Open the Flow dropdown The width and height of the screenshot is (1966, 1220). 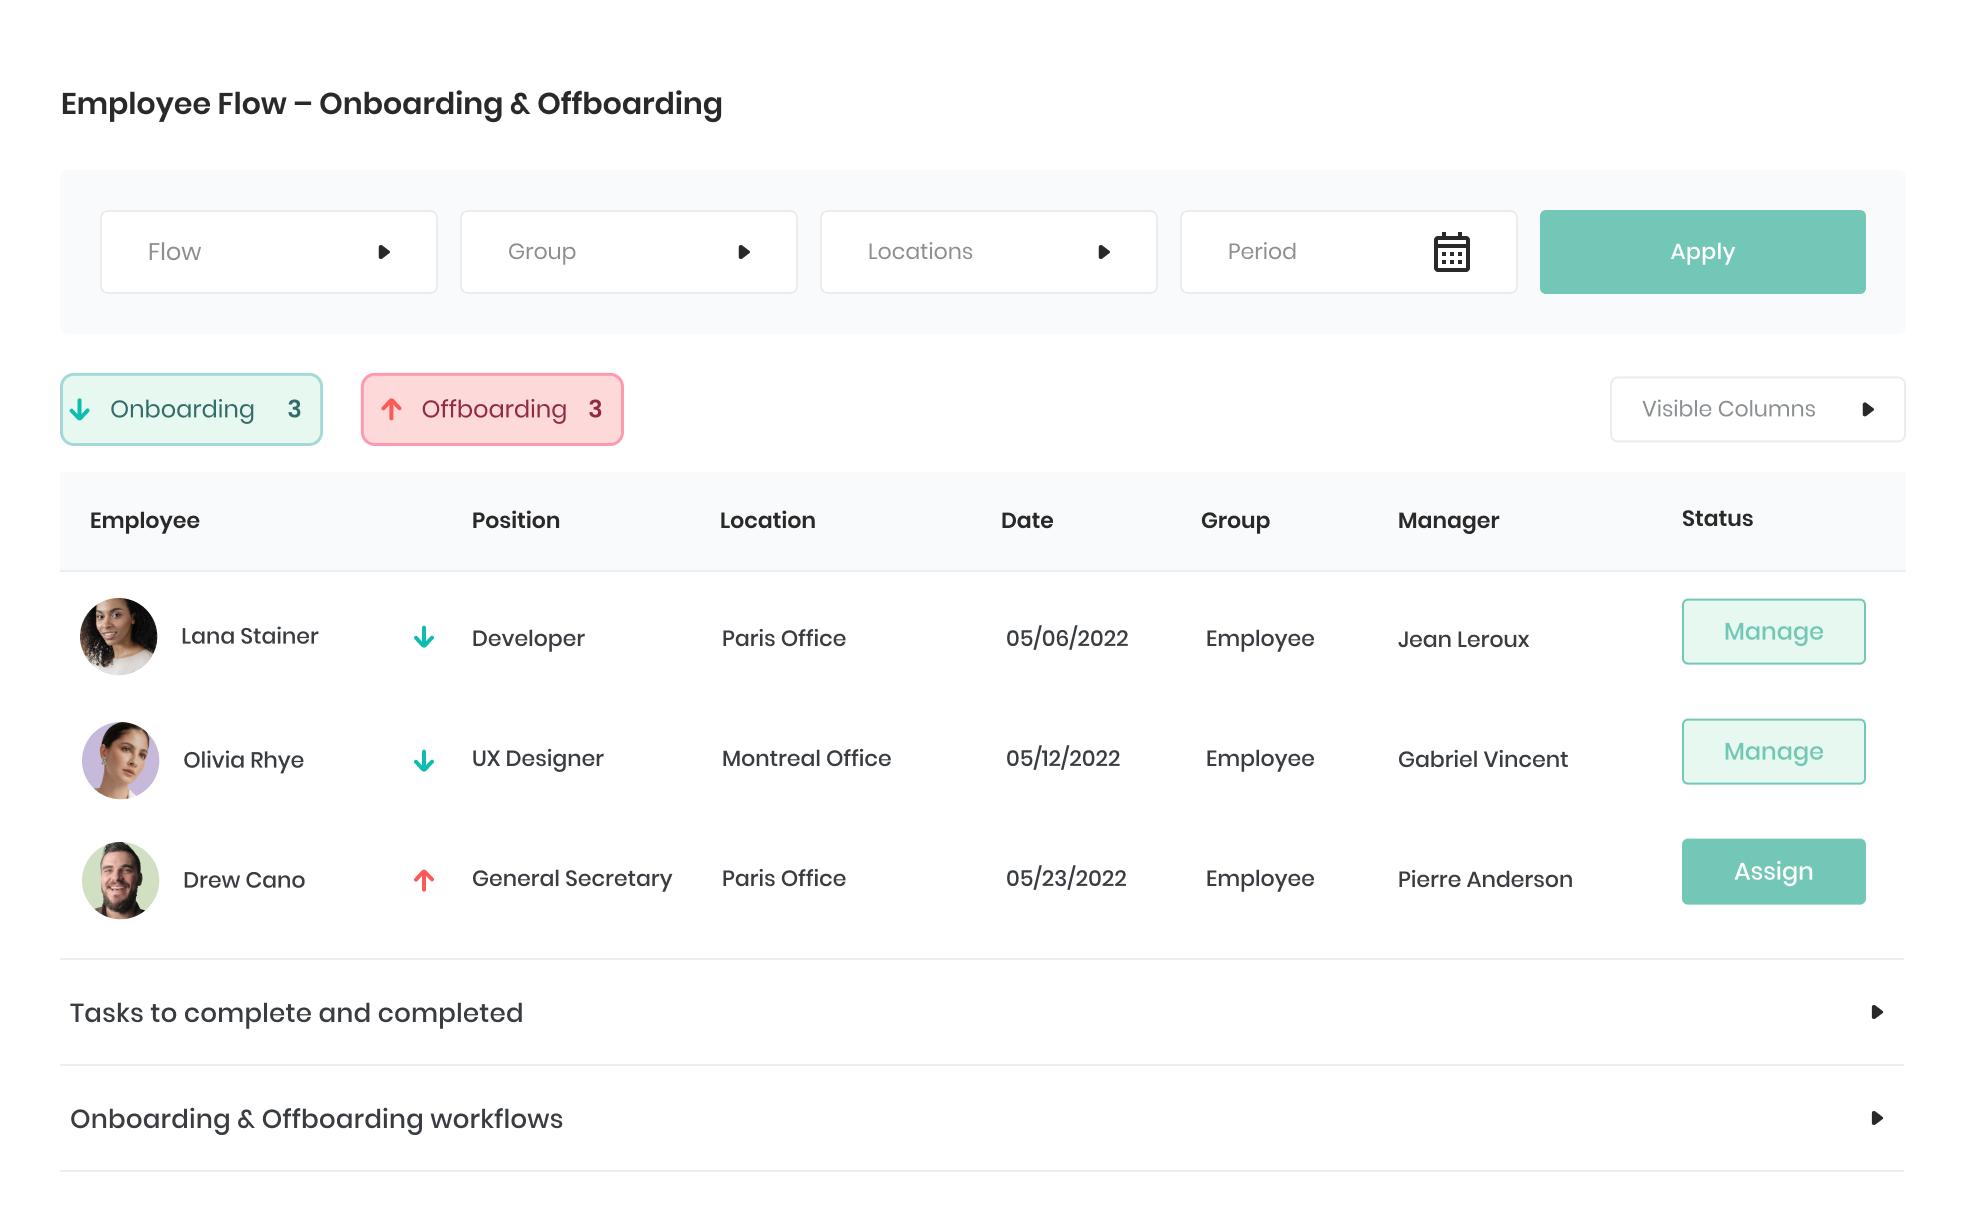(x=269, y=252)
